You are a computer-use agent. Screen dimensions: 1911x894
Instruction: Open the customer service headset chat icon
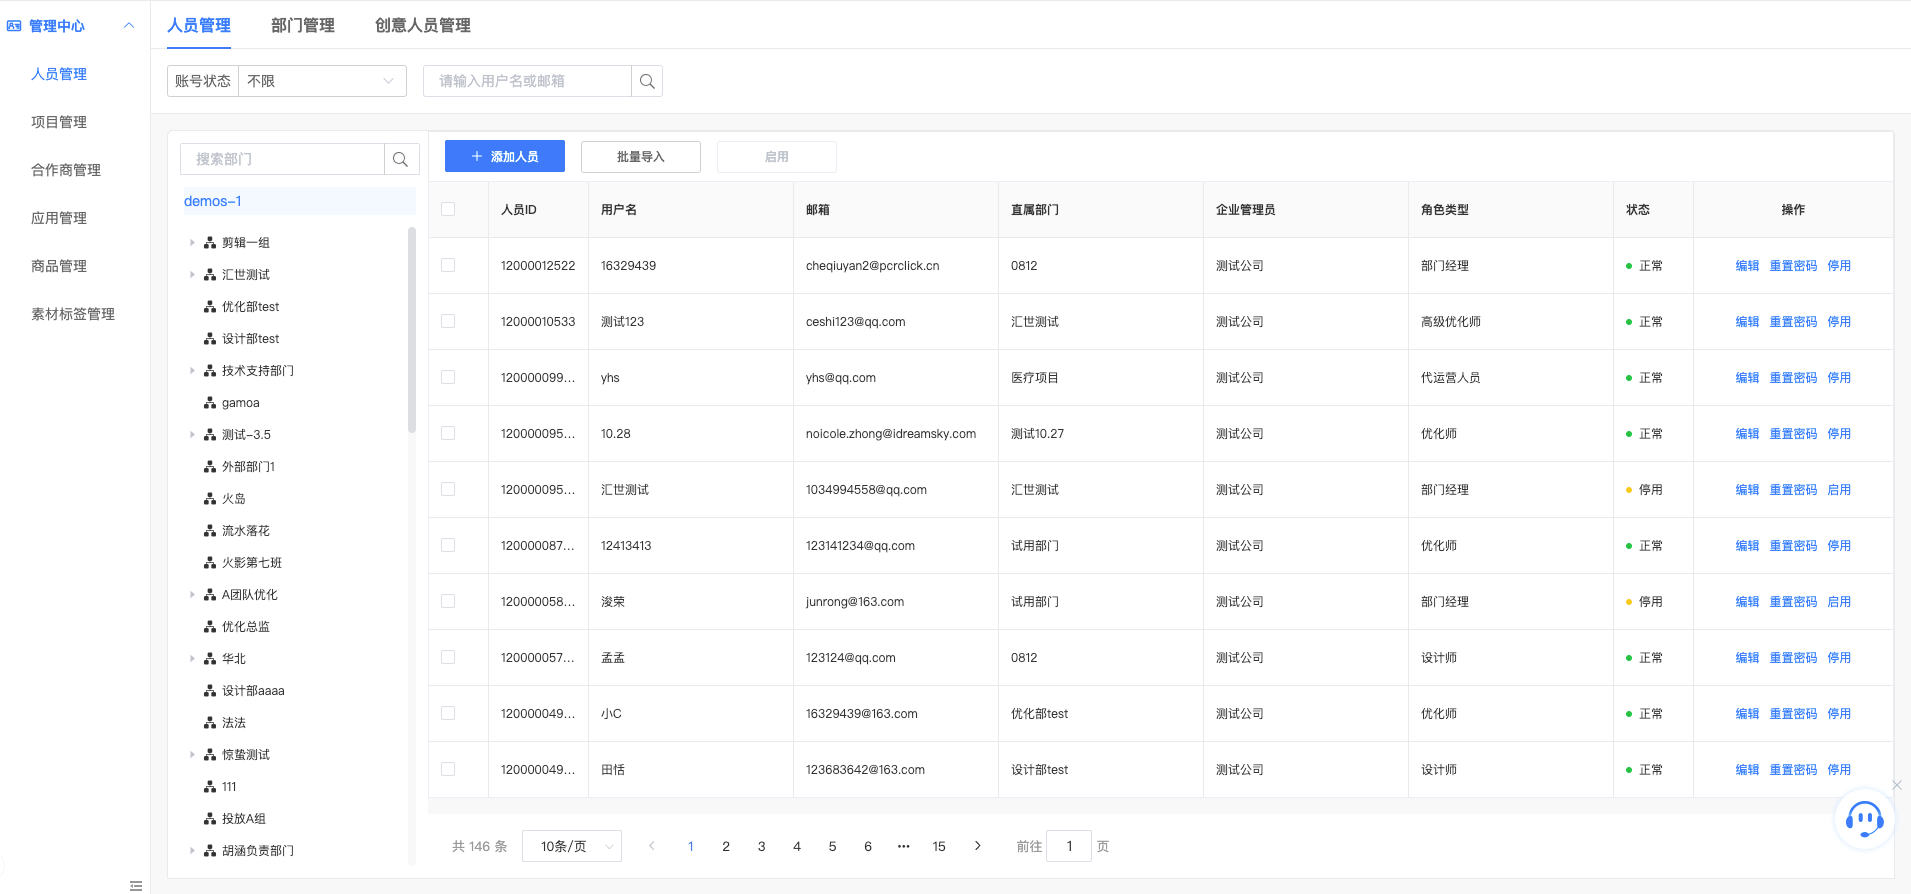[x=1864, y=820]
